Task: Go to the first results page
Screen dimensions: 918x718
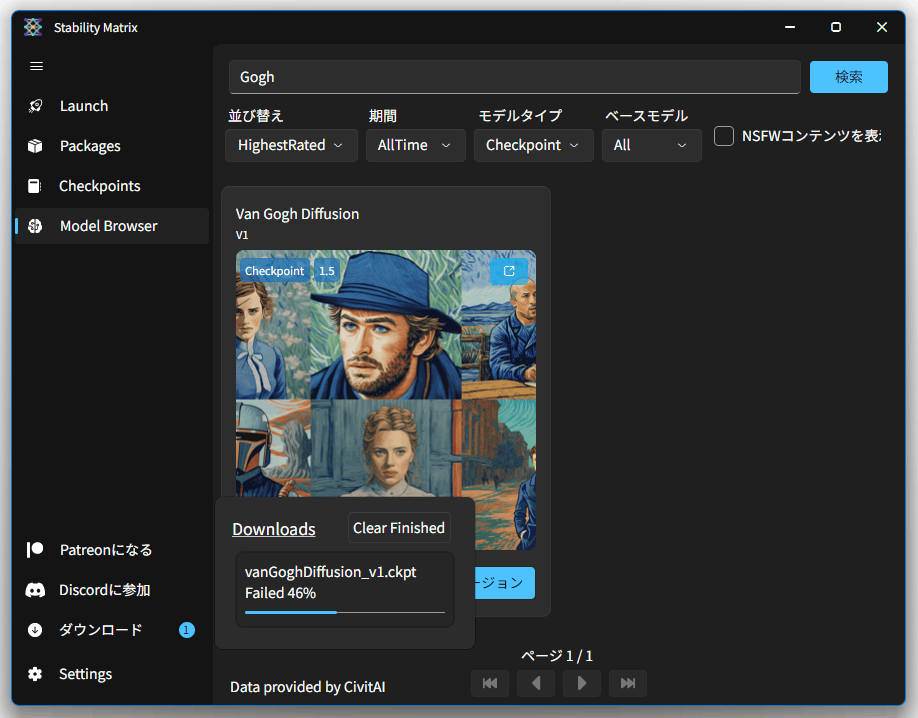Action: 490,683
